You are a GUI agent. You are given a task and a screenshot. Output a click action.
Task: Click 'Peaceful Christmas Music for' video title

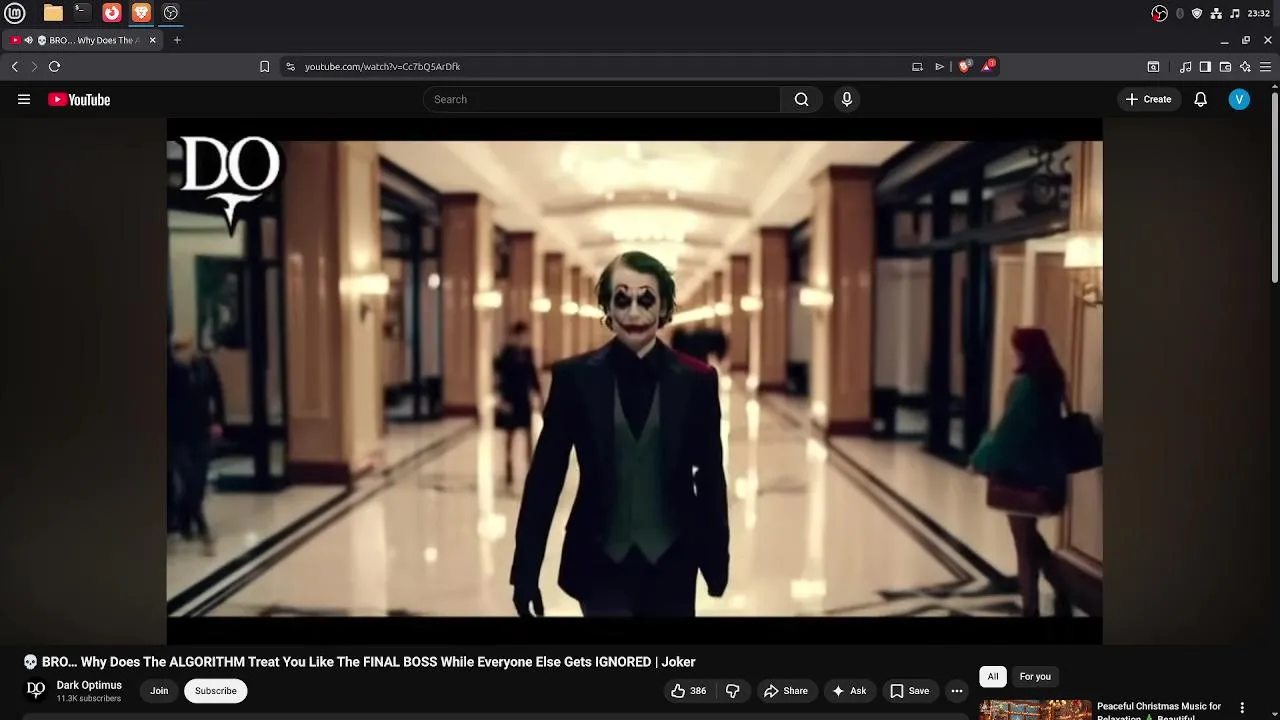[1159, 706]
